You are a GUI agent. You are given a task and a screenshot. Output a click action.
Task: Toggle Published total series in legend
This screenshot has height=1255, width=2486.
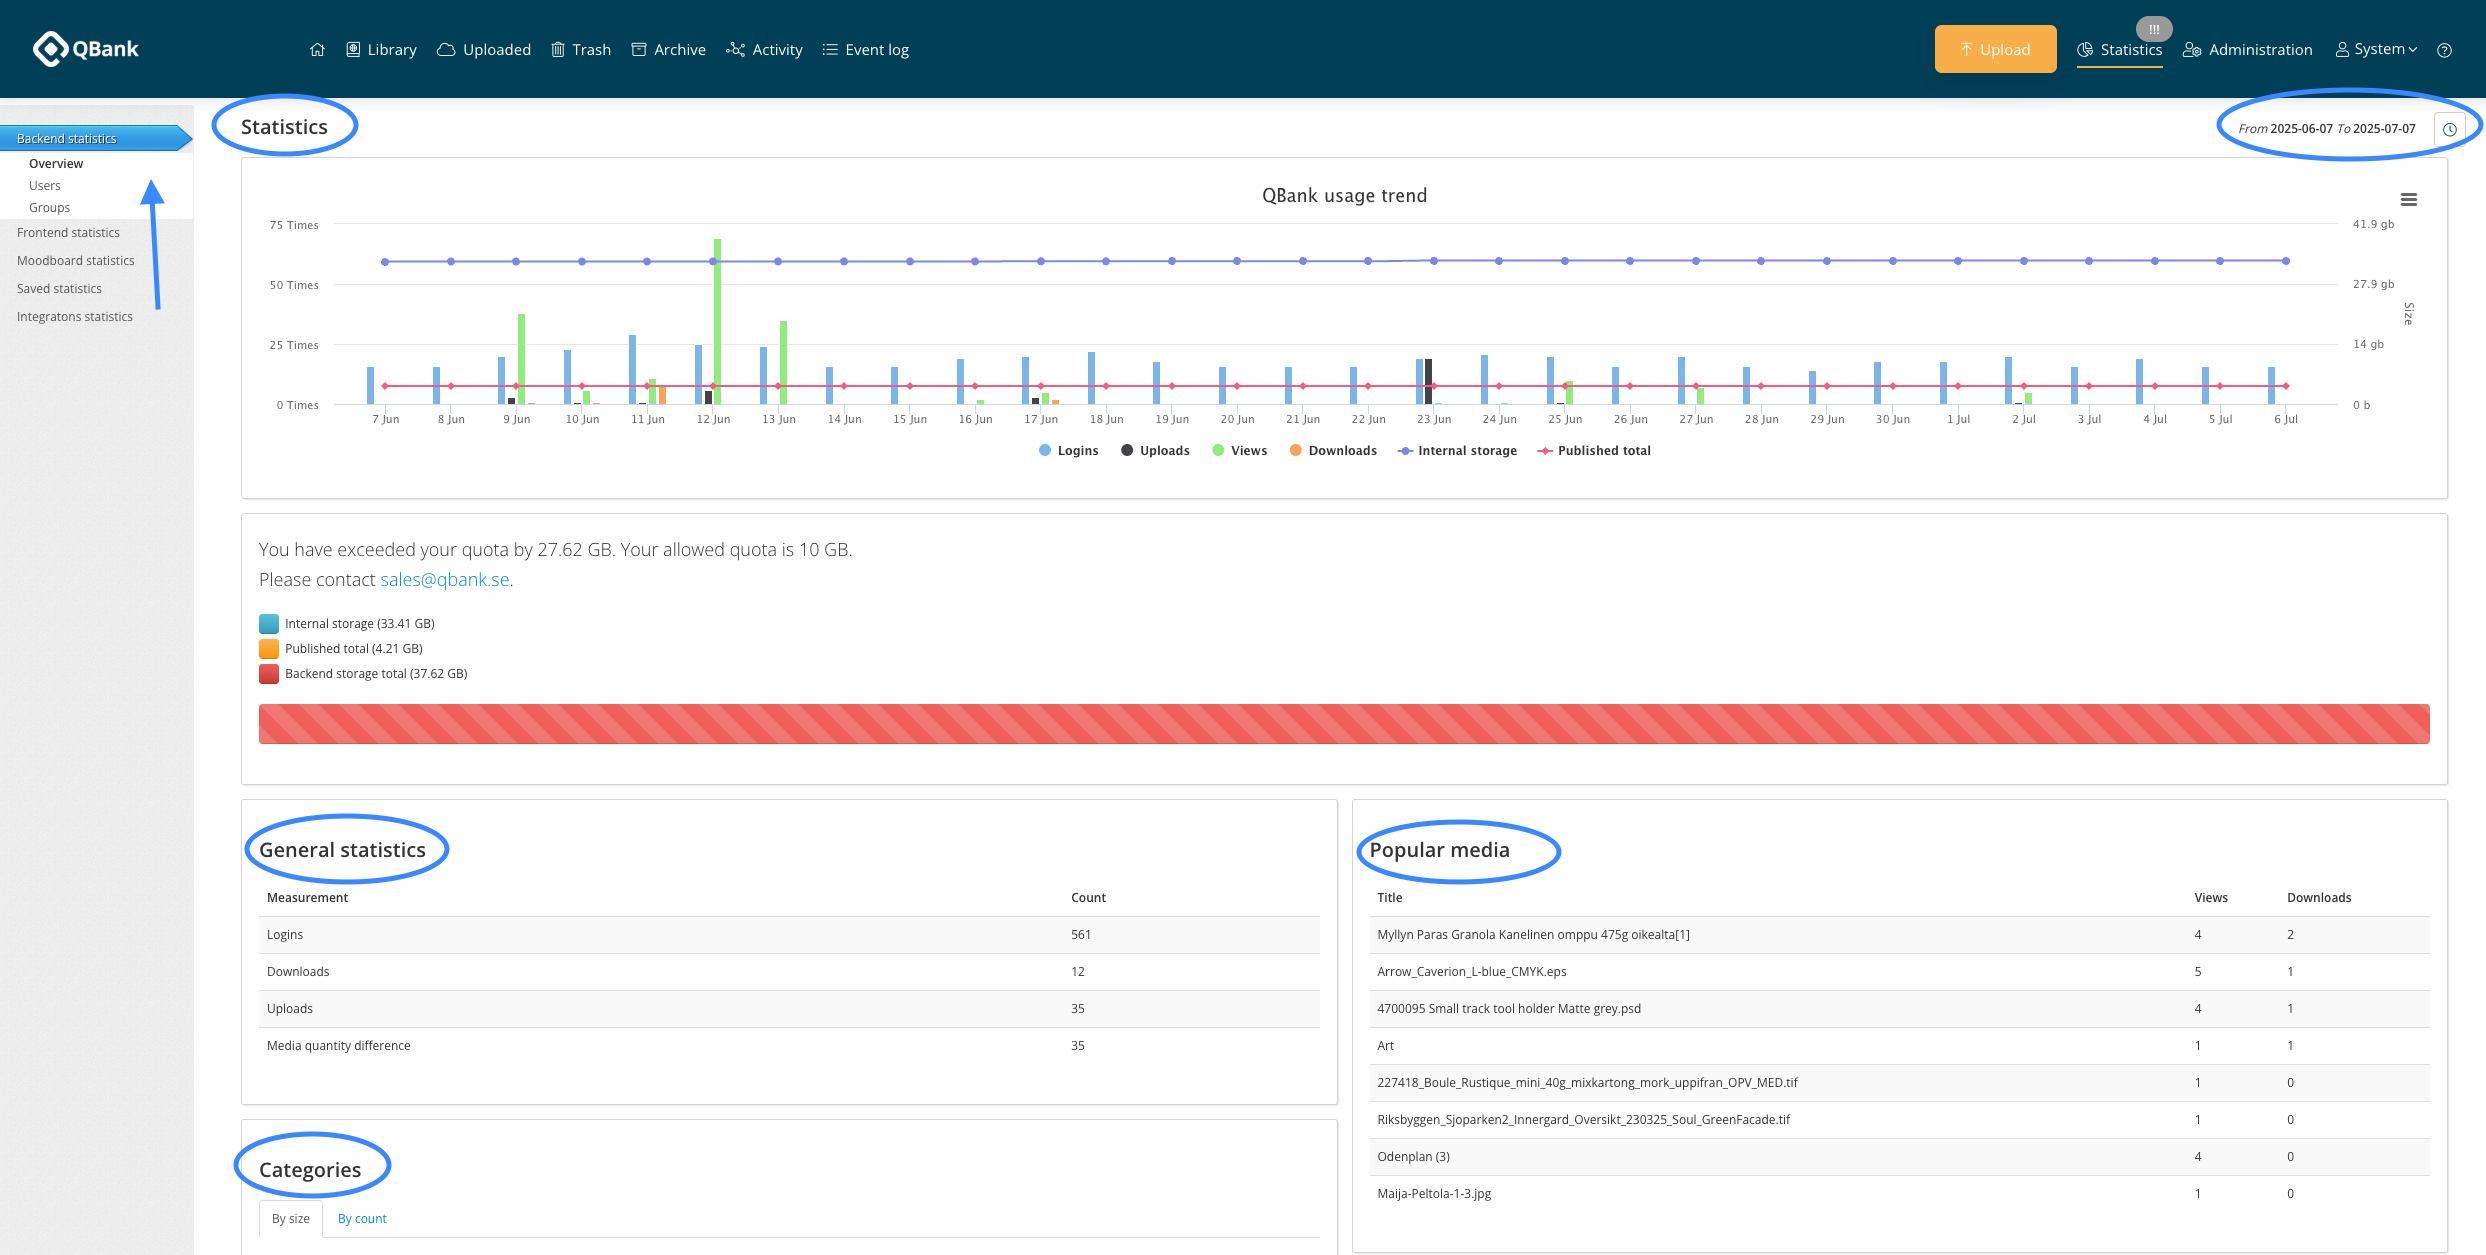point(1594,451)
